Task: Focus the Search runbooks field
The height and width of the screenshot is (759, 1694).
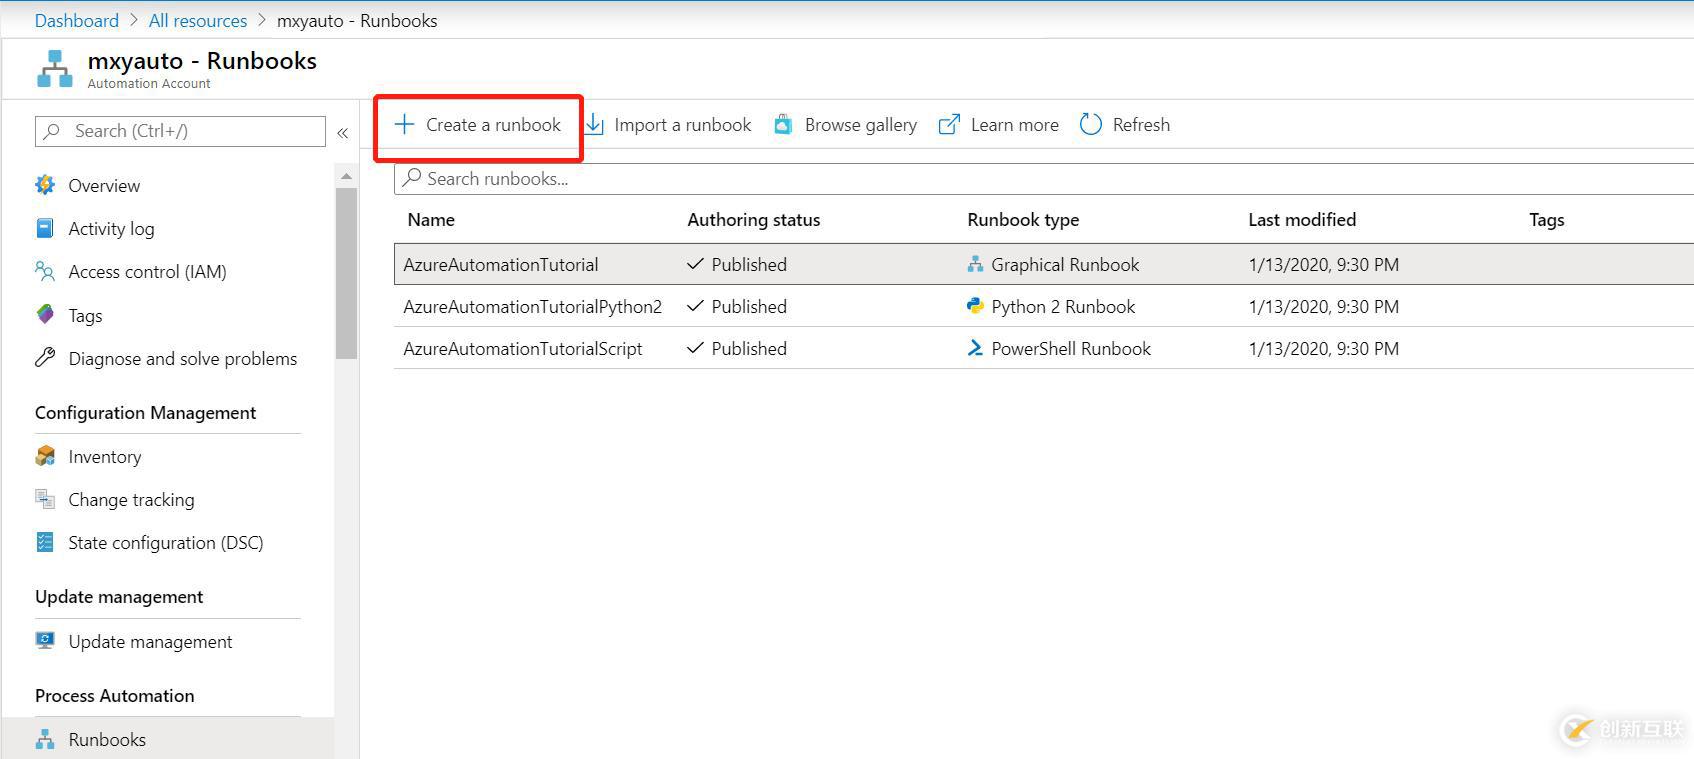Action: coord(1044,178)
